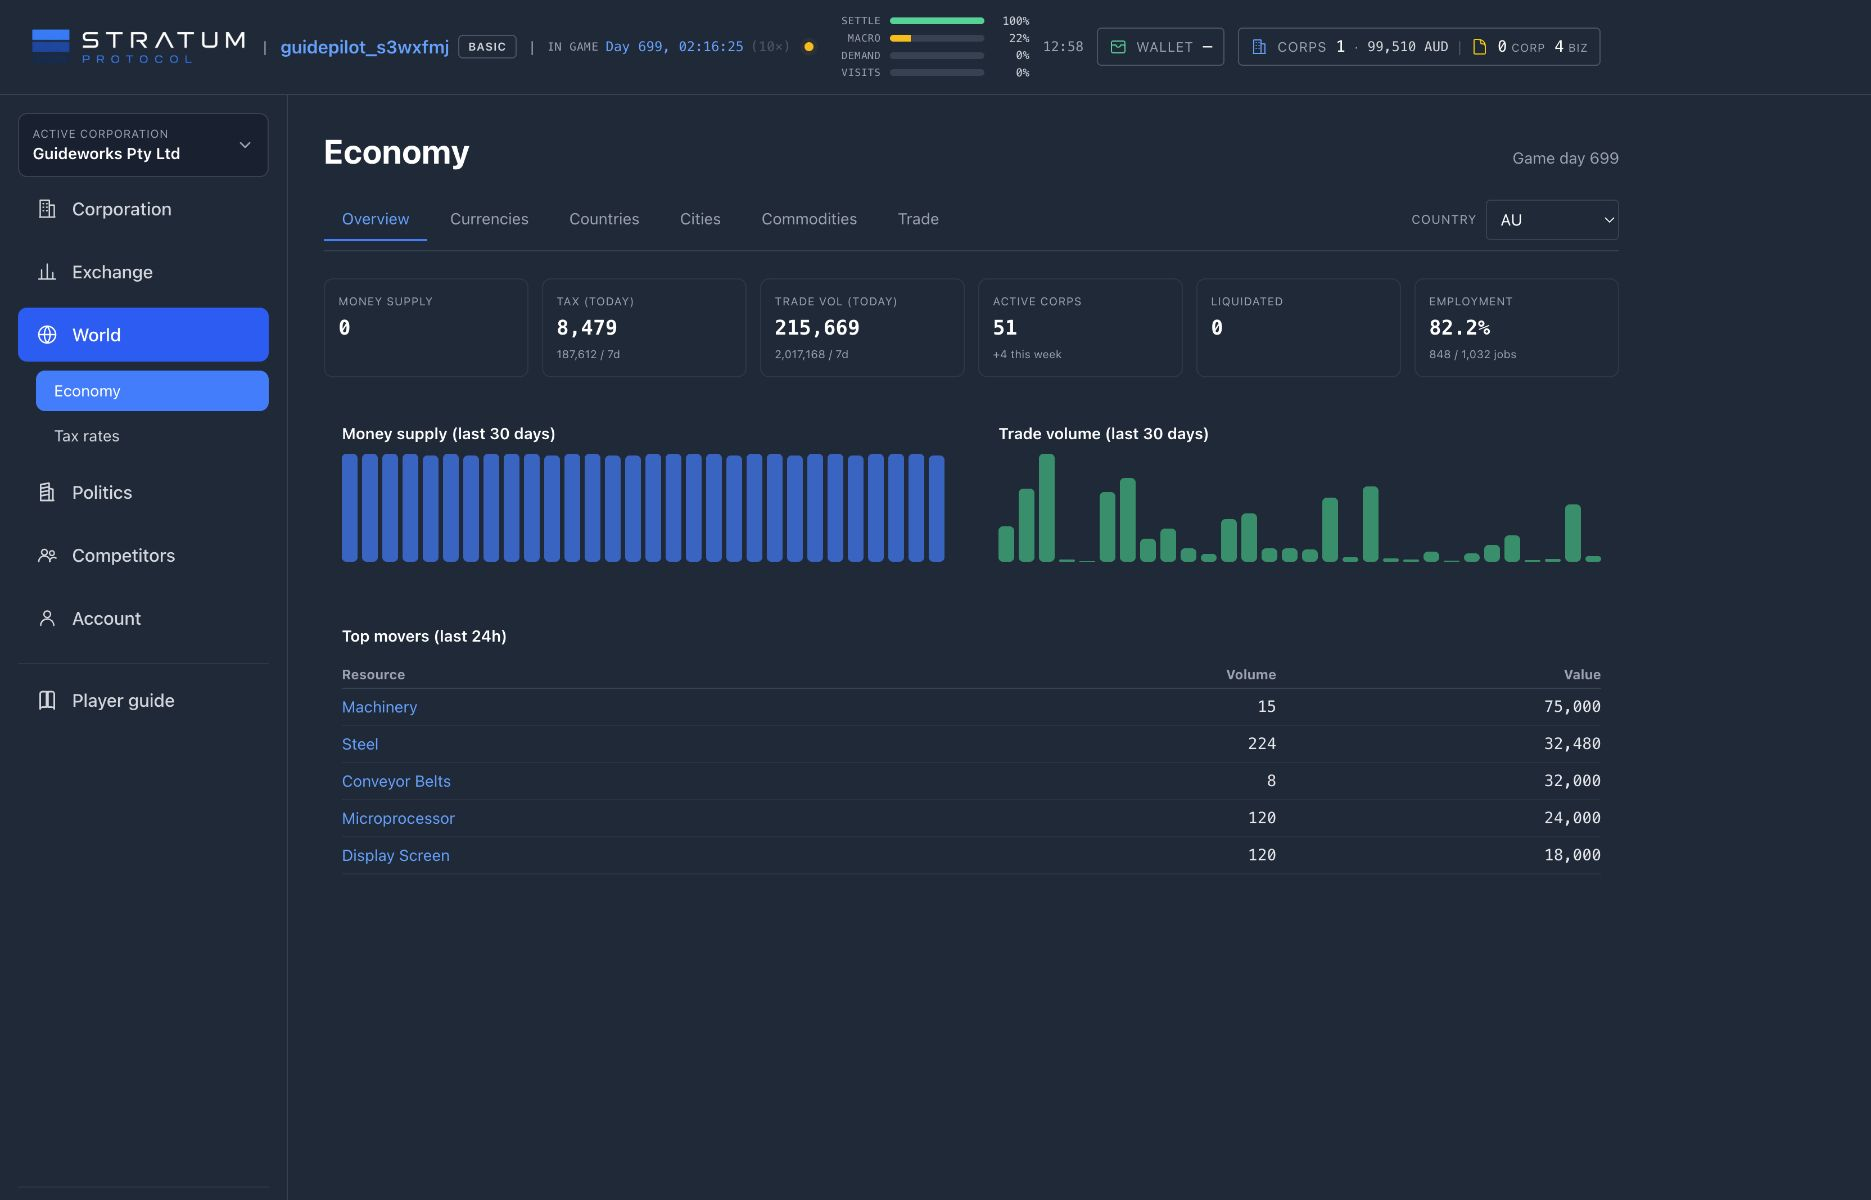Open the Cities tab
The image size is (1871, 1200).
coord(700,219)
